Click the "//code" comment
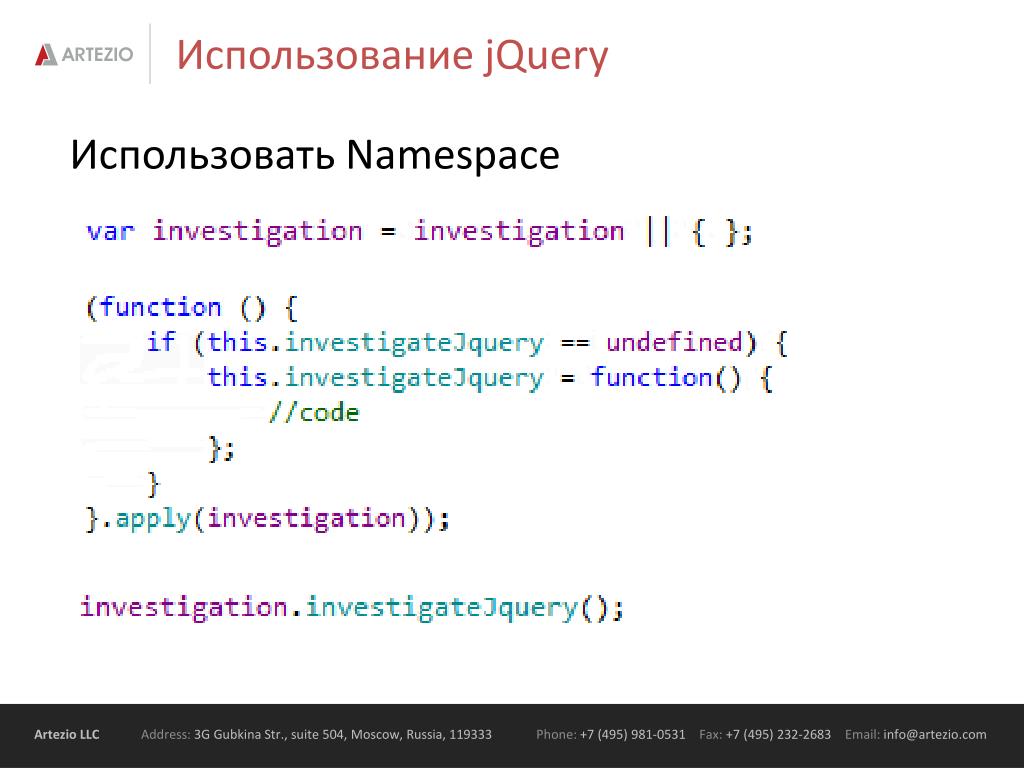The height and width of the screenshot is (768, 1024). click(x=314, y=413)
